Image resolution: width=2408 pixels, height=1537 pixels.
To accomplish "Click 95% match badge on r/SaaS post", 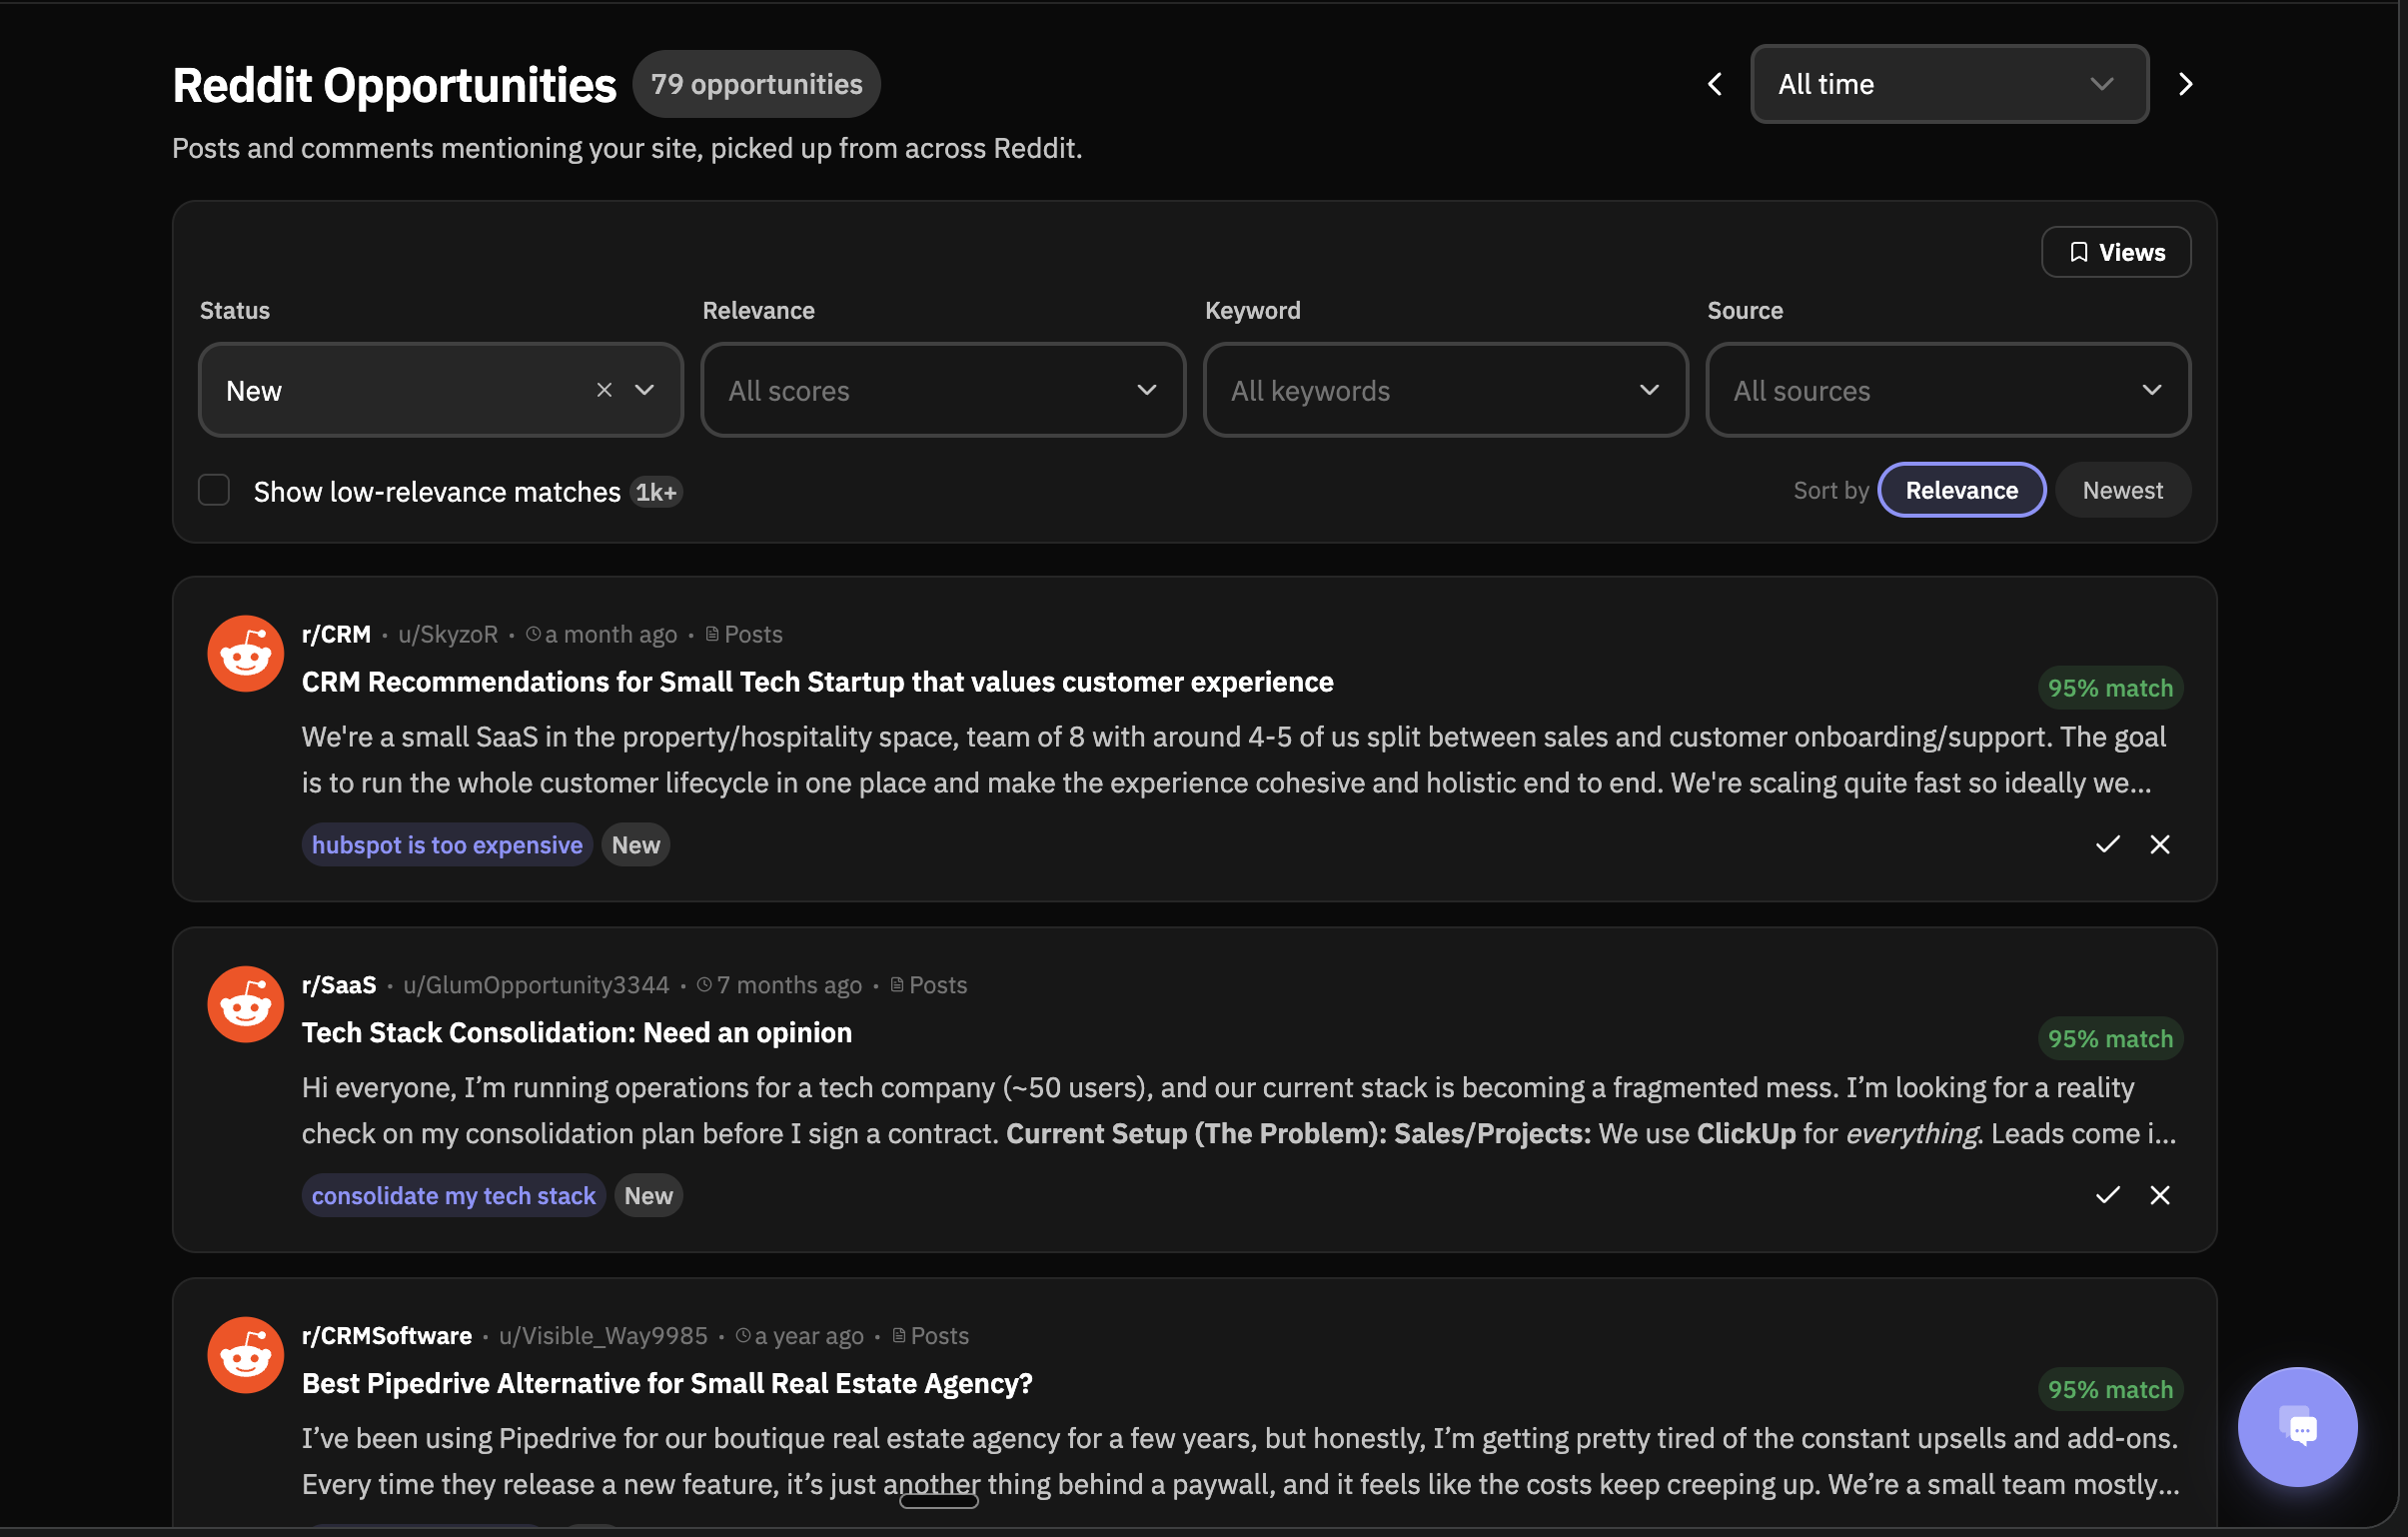I will 2110,1039.
